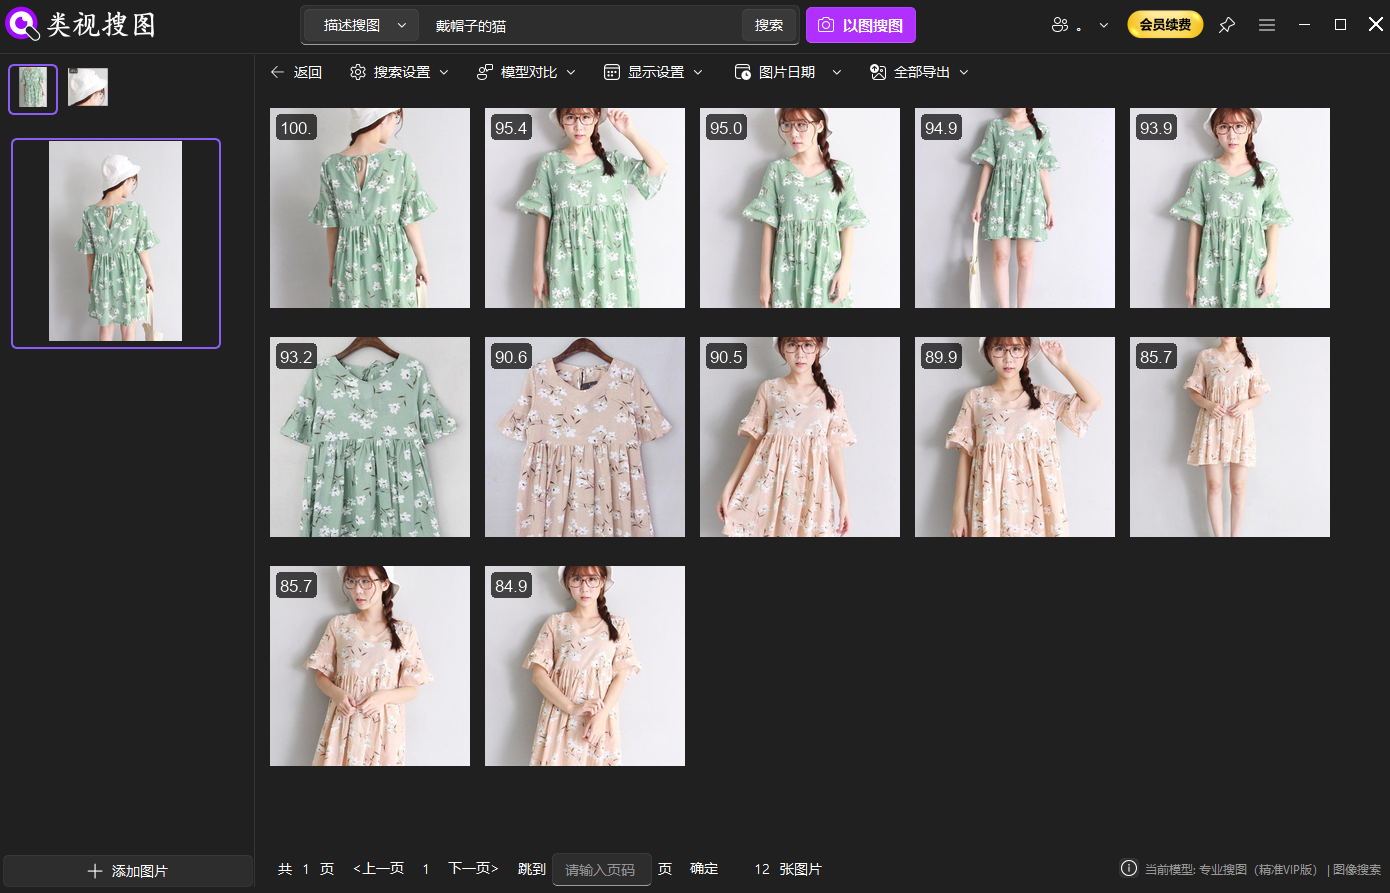Switch to the hat query image tab
The image size is (1390, 893).
88,87
